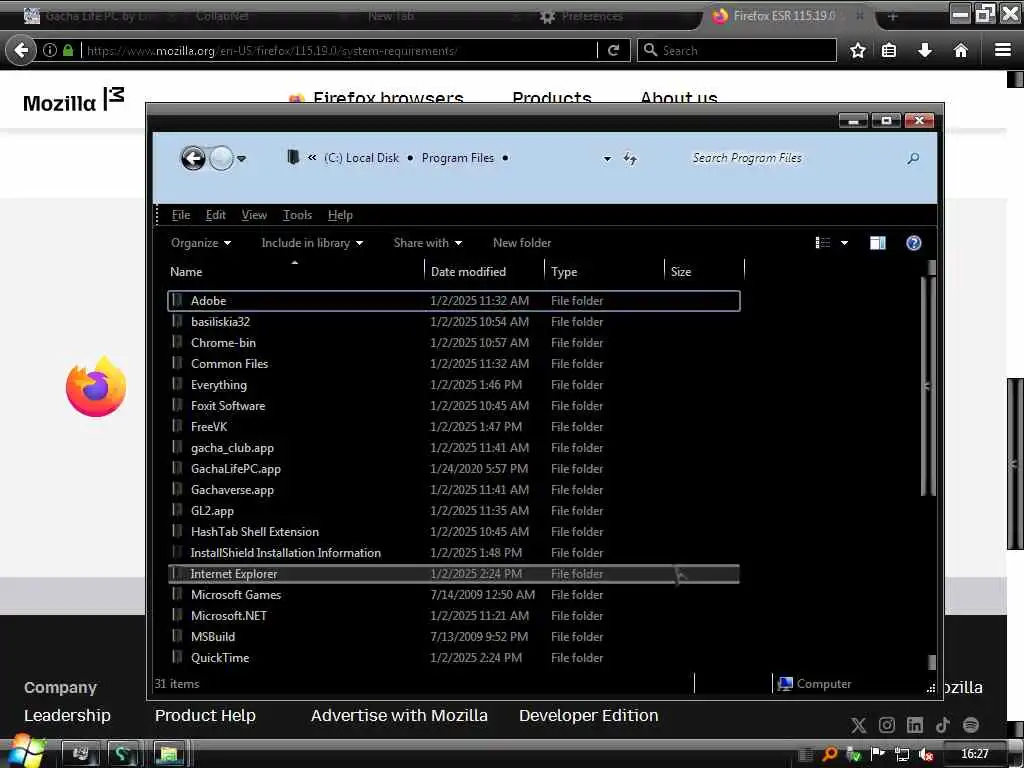Open a new Firefox tab with plus
1024x768 pixels.
pos(893,16)
